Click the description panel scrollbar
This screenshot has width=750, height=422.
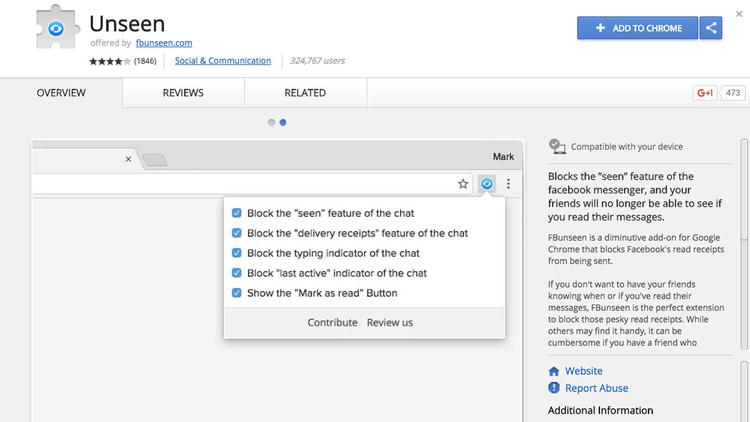(x=744, y=244)
